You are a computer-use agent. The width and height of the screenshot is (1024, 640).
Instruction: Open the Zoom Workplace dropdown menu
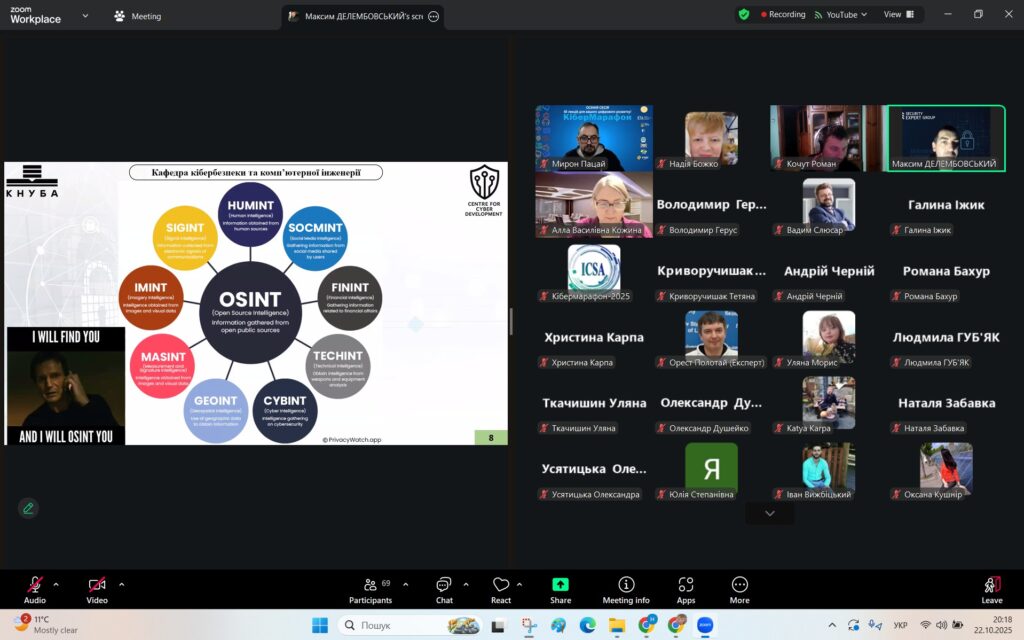(x=85, y=16)
